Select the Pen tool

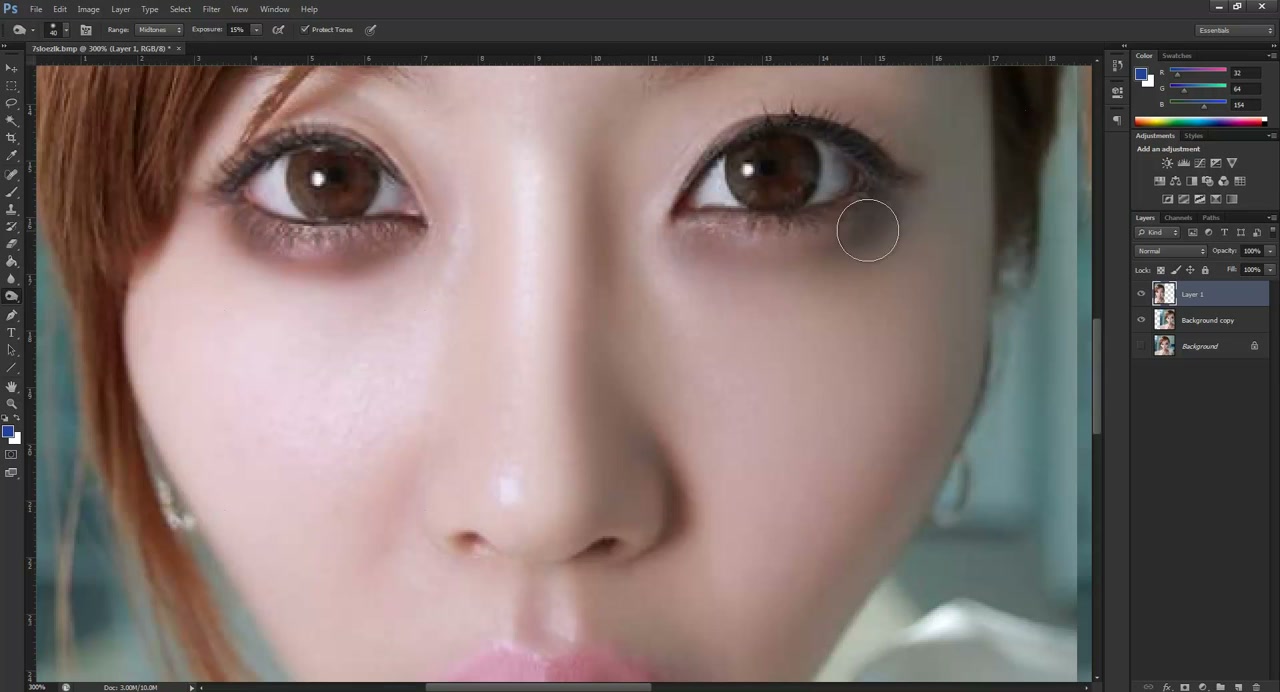(x=12, y=315)
